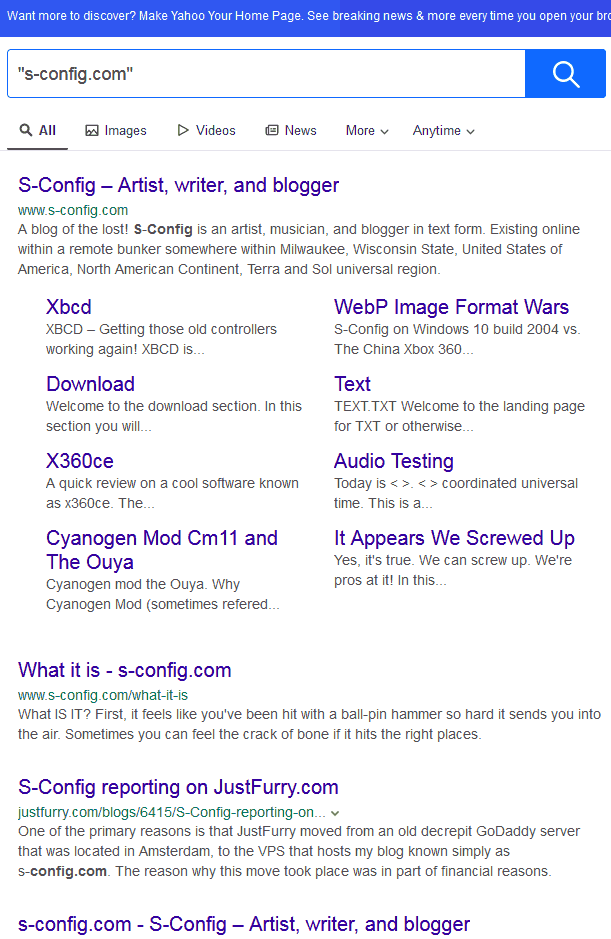Click the play triangle icon beside Videos
This screenshot has height=939, width=611.
point(183,130)
